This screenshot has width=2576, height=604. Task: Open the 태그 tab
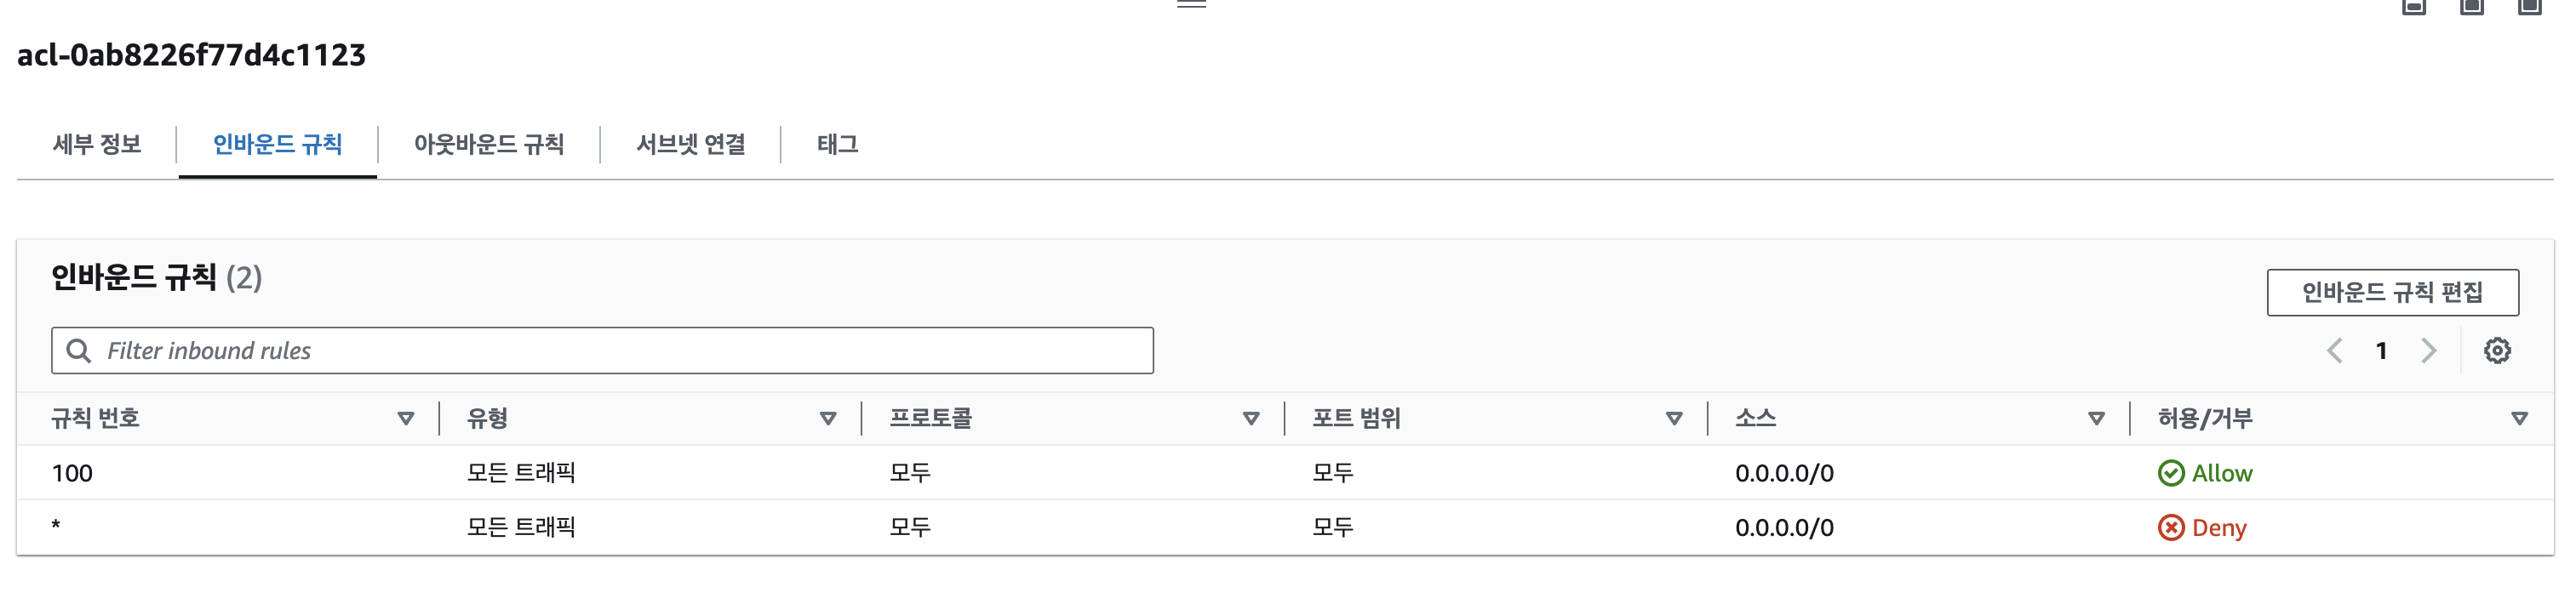(x=838, y=145)
